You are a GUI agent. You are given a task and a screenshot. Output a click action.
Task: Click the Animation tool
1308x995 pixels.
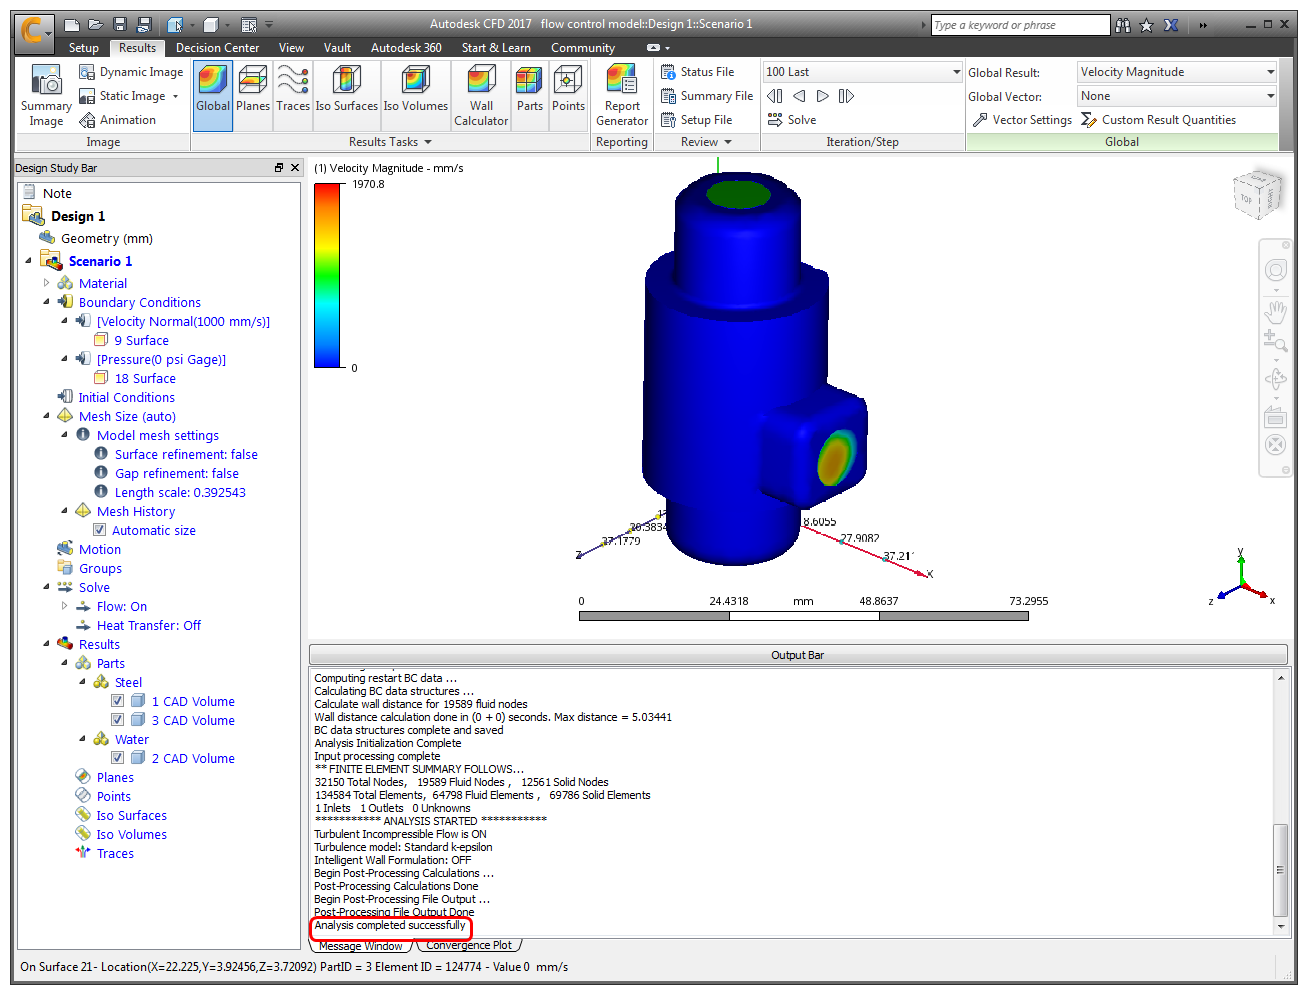point(118,120)
